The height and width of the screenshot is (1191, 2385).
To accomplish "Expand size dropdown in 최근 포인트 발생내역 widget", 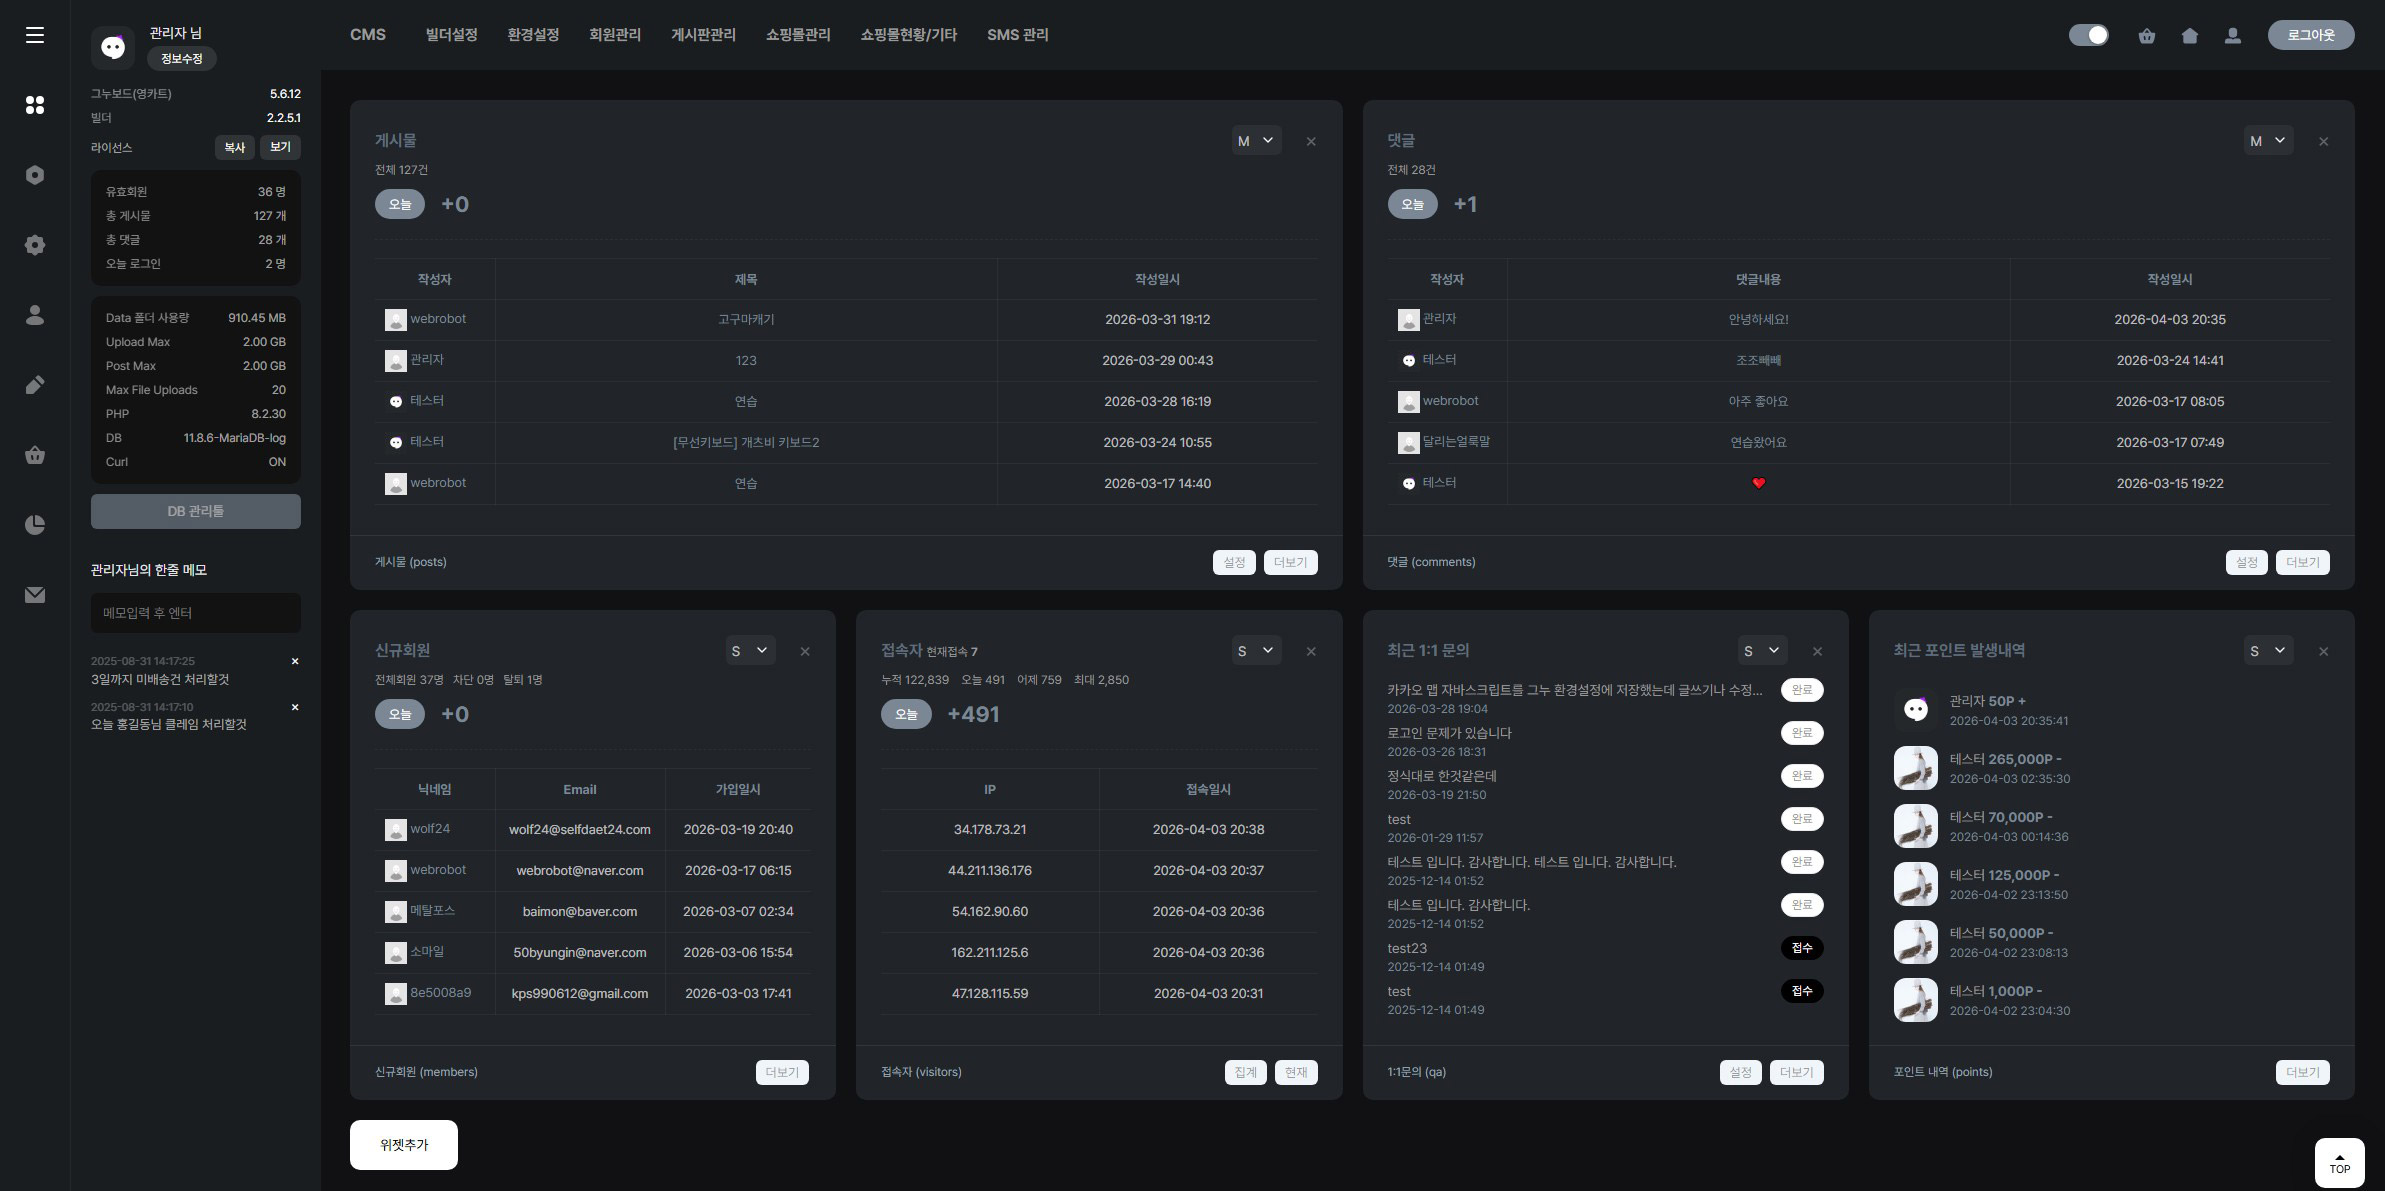I will point(2267,651).
